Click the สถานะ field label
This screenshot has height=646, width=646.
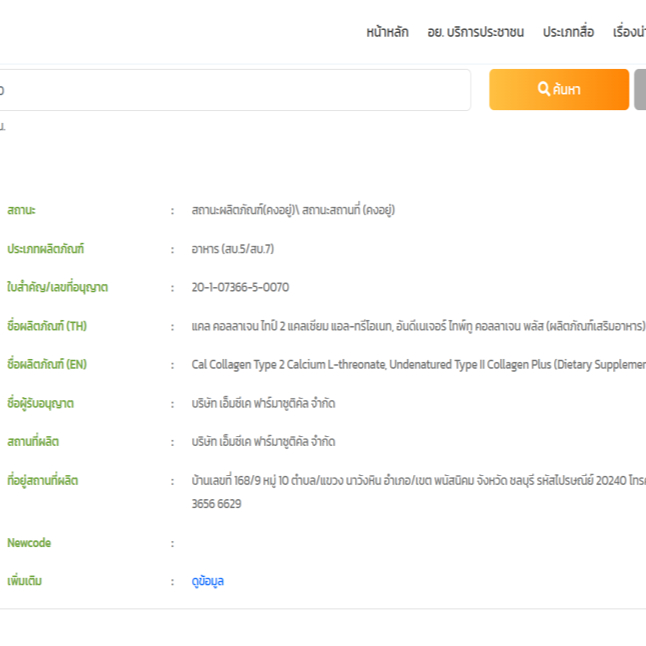(x=21, y=210)
